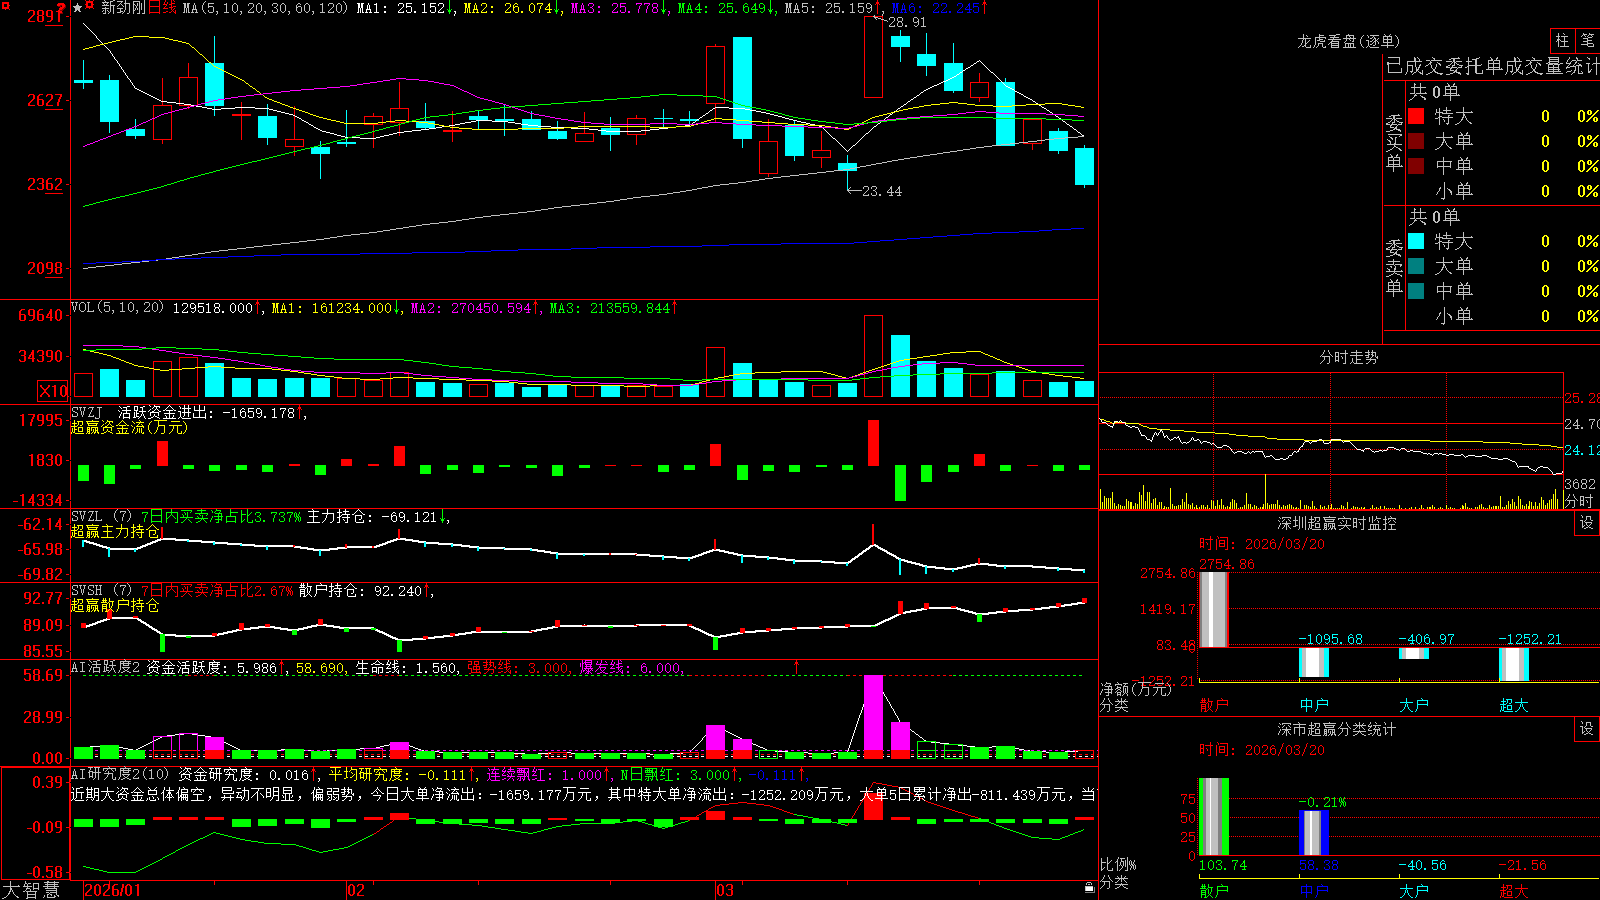Click the 分时走势 panel title
Viewport: 1600px width, 900px height.
click(1348, 357)
